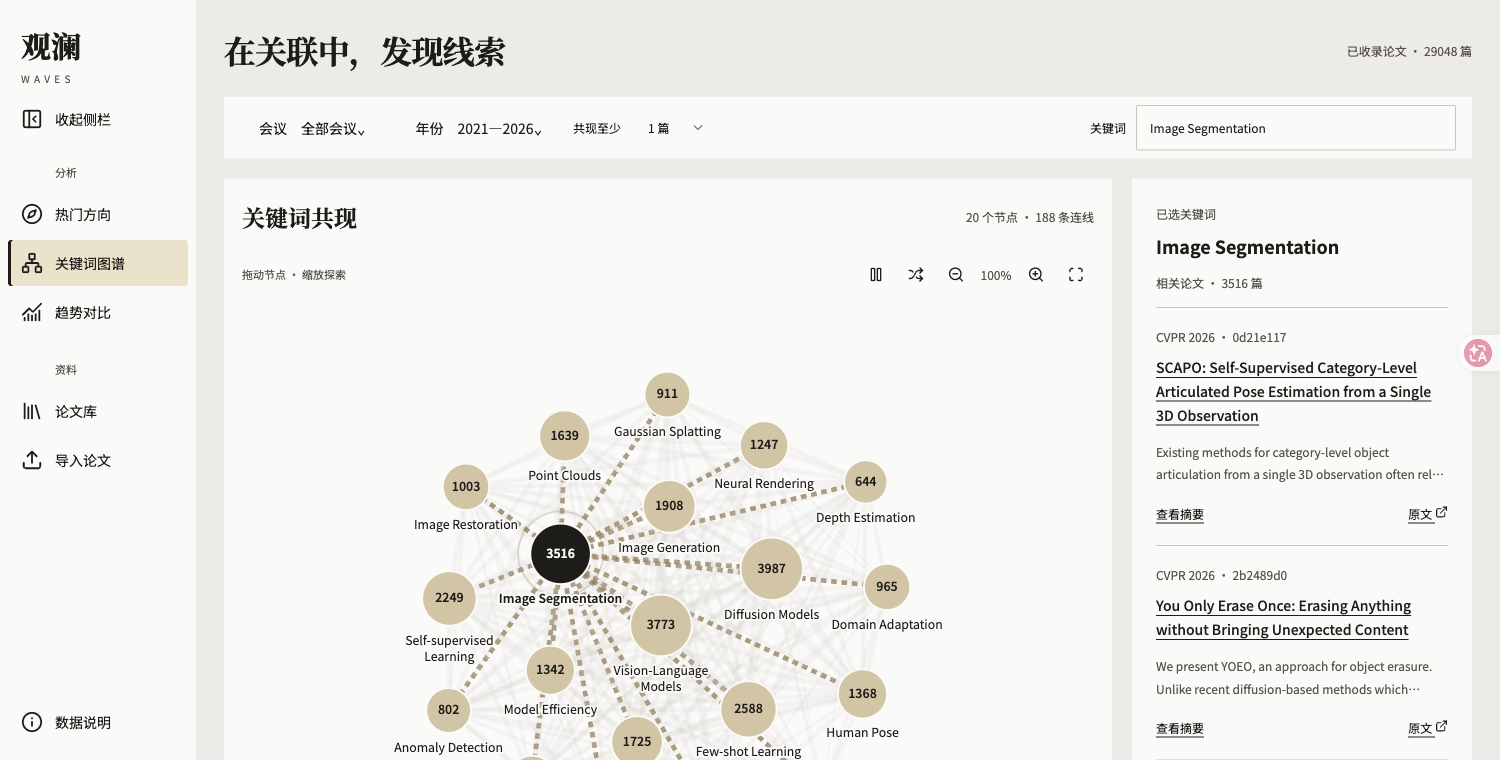Select the Image Generation 1908 node
This screenshot has height=760, width=1500.
click(x=669, y=506)
